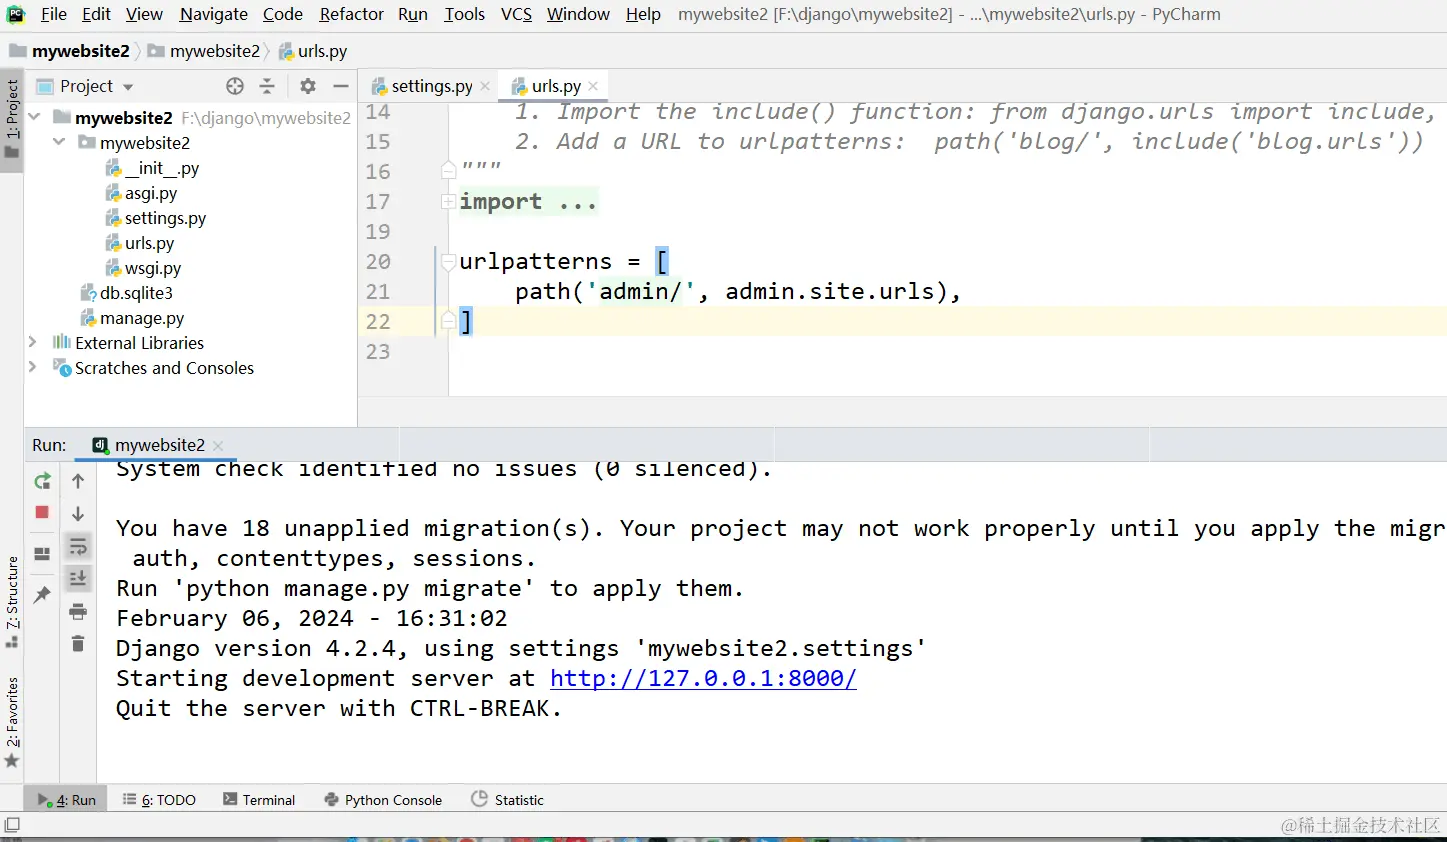Viewport: 1447px width, 842px height.
Task: Locate current file in Project tree
Action: pyautogui.click(x=235, y=86)
